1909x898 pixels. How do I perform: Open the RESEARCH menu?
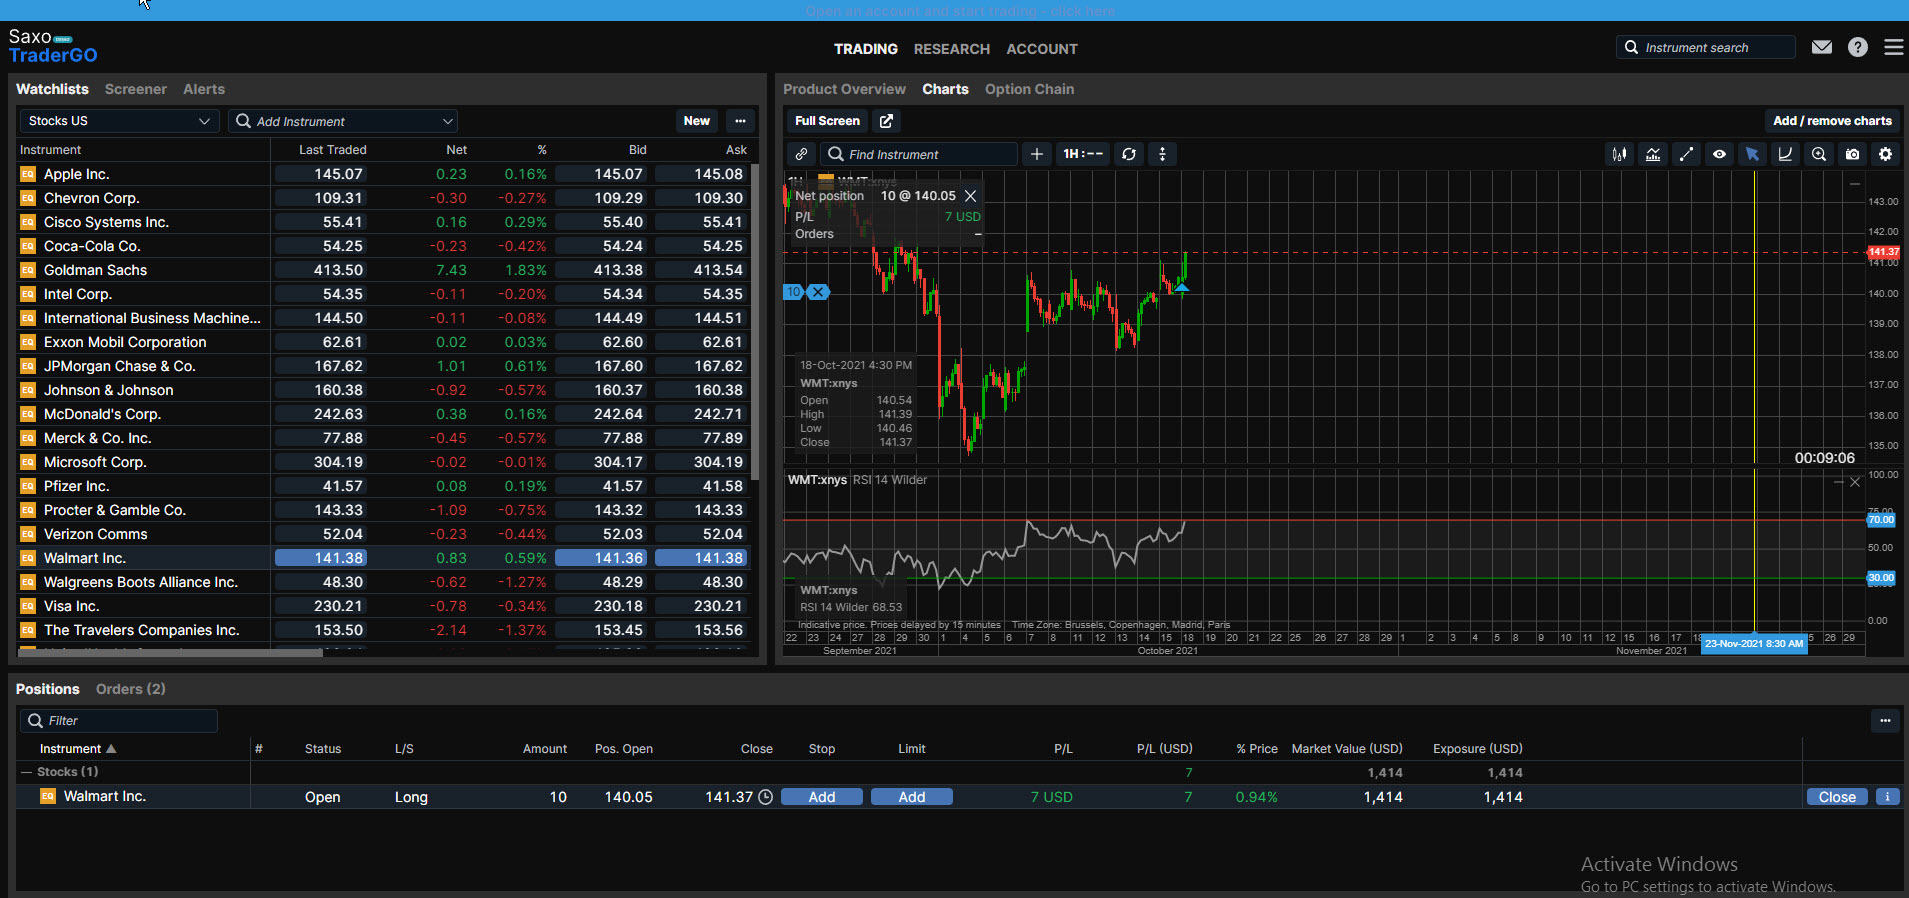[952, 49]
